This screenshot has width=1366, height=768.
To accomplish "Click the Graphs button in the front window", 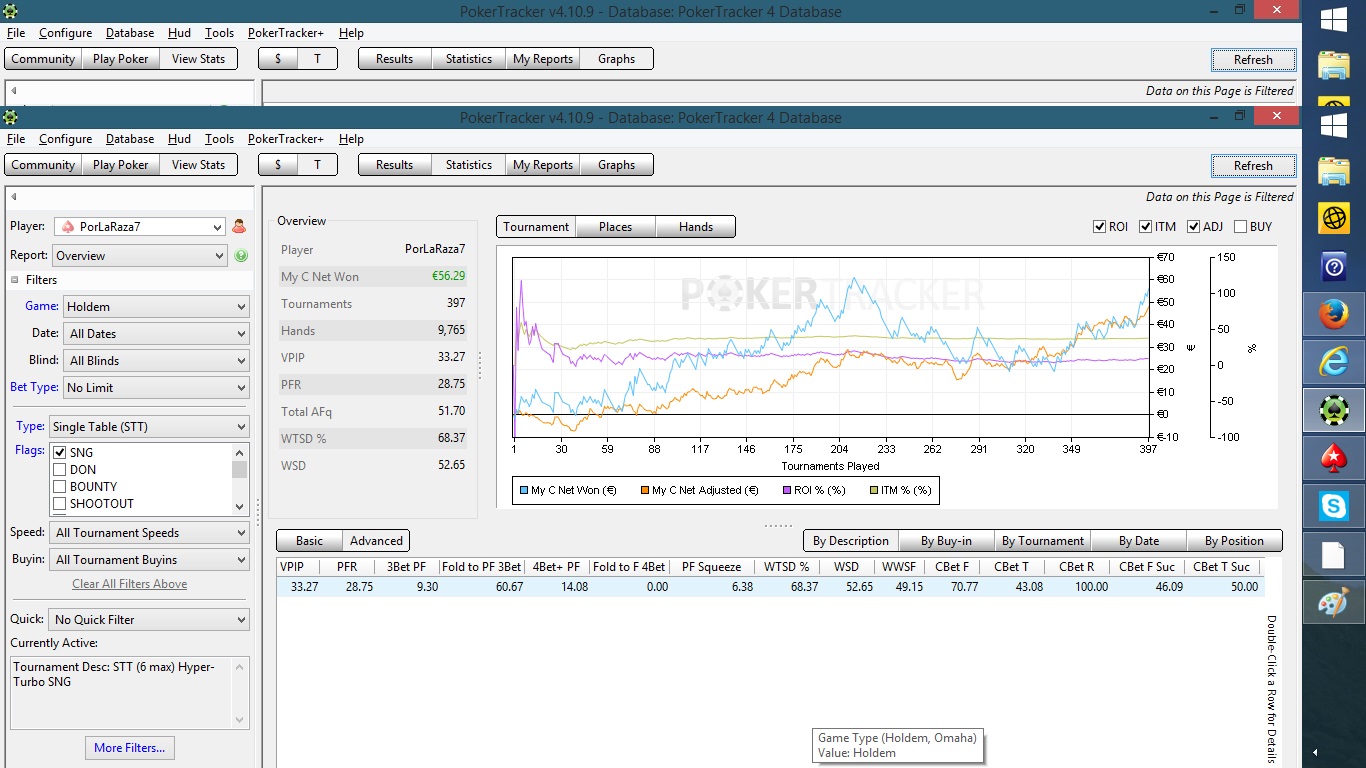I will click(616, 165).
